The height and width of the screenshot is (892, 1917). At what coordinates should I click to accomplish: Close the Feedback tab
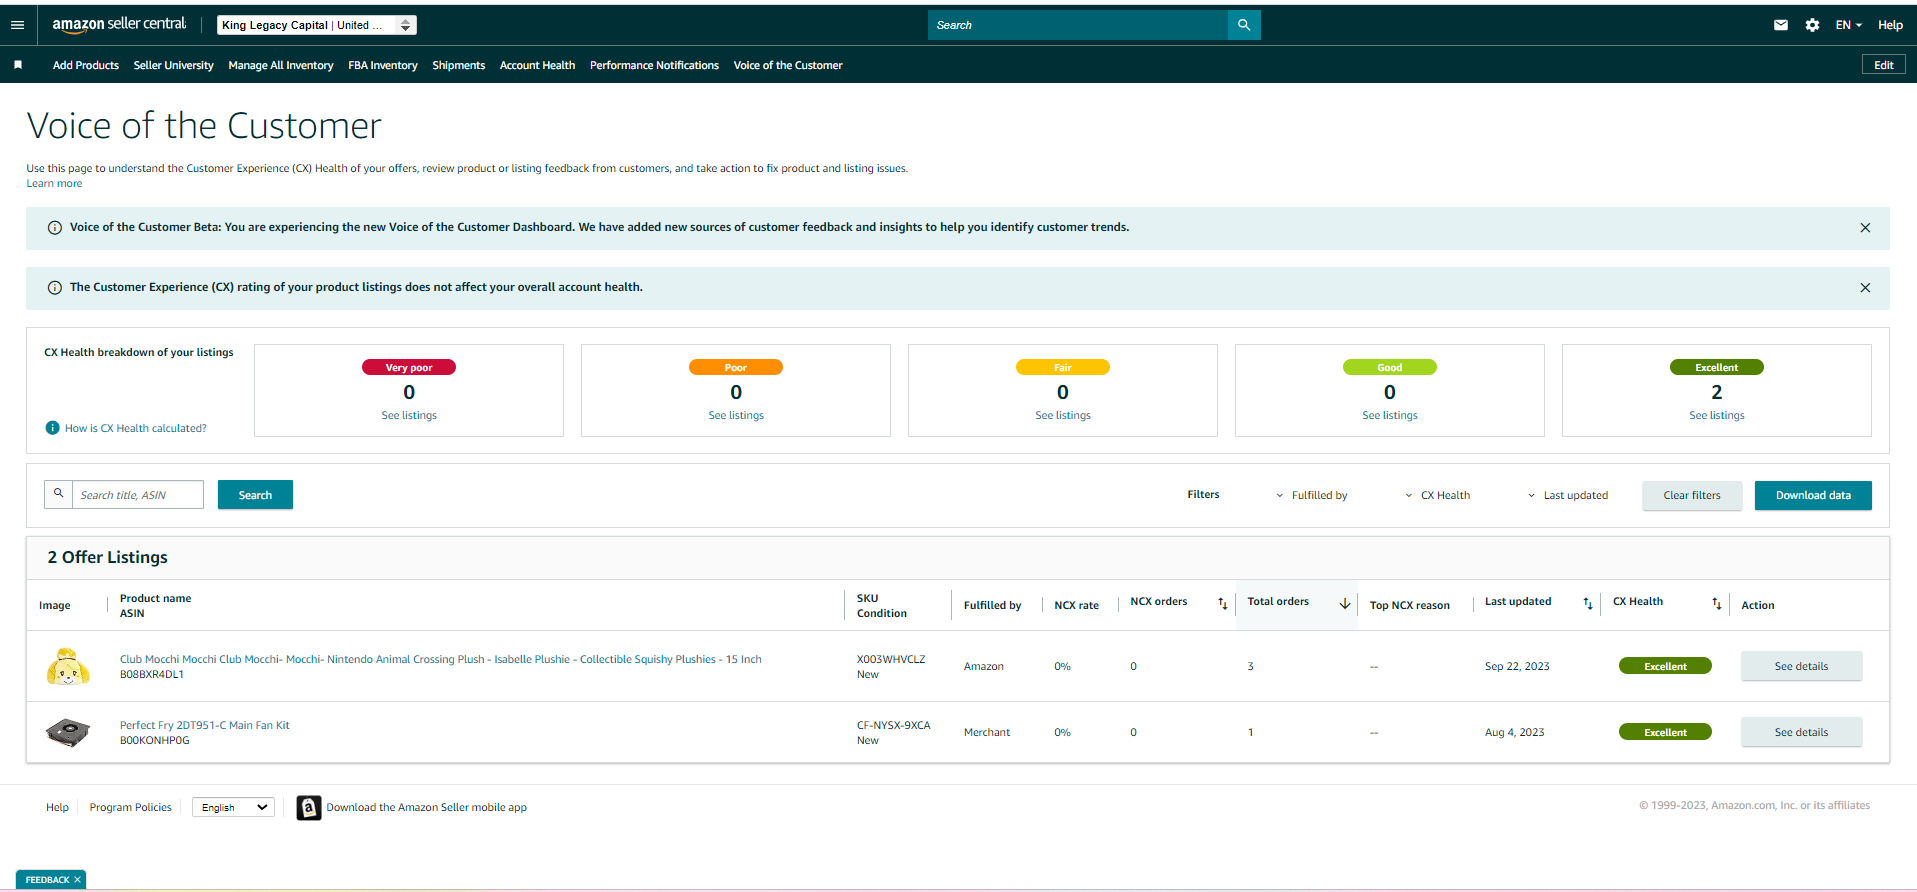(x=77, y=880)
